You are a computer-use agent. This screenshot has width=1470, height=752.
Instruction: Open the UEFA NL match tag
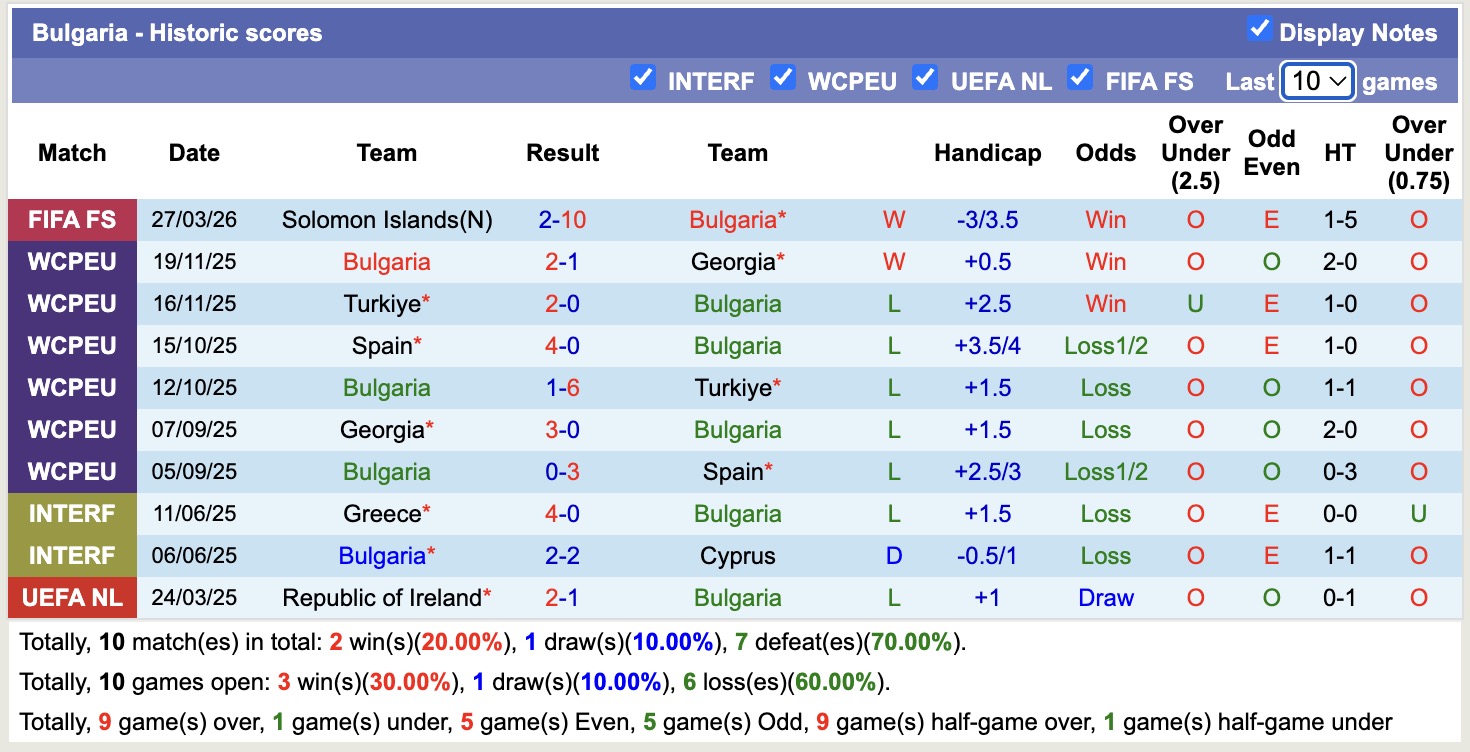pyautogui.click(x=72, y=598)
